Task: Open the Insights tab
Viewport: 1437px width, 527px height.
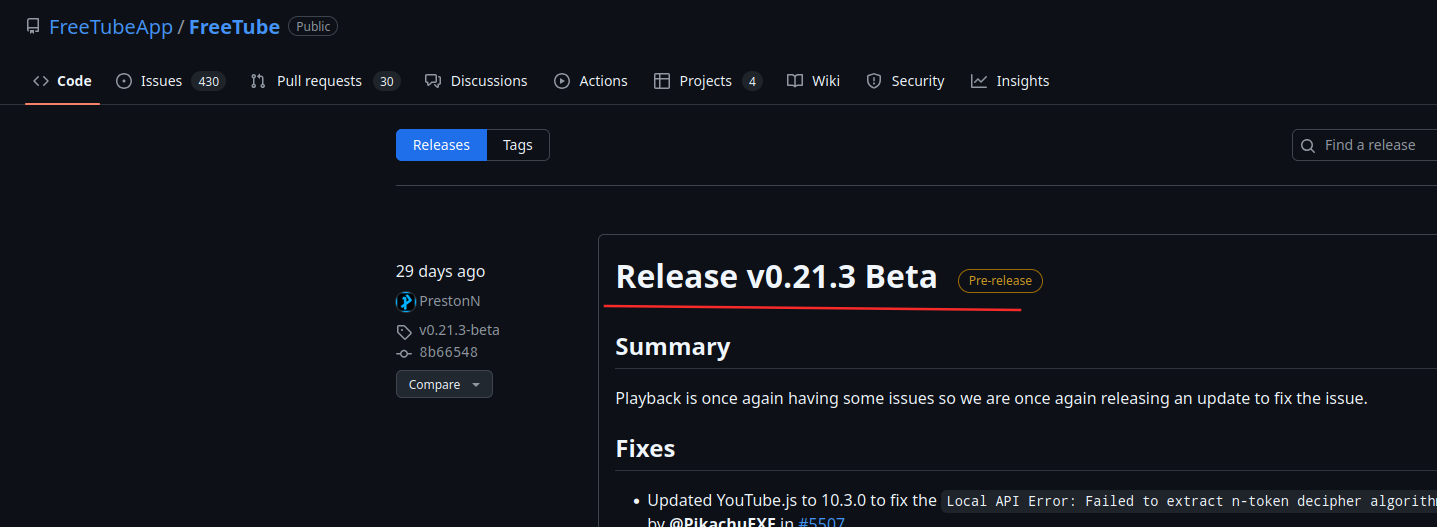Action: pyautogui.click(x=1010, y=81)
